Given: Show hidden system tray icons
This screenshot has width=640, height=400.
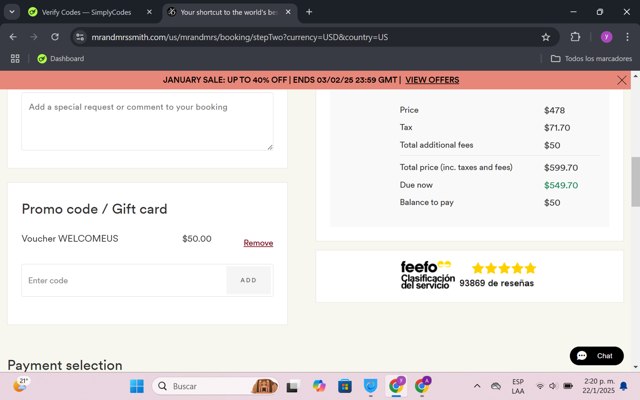Looking at the screenshot, I should pyautogui.click(x=477, y=386).
